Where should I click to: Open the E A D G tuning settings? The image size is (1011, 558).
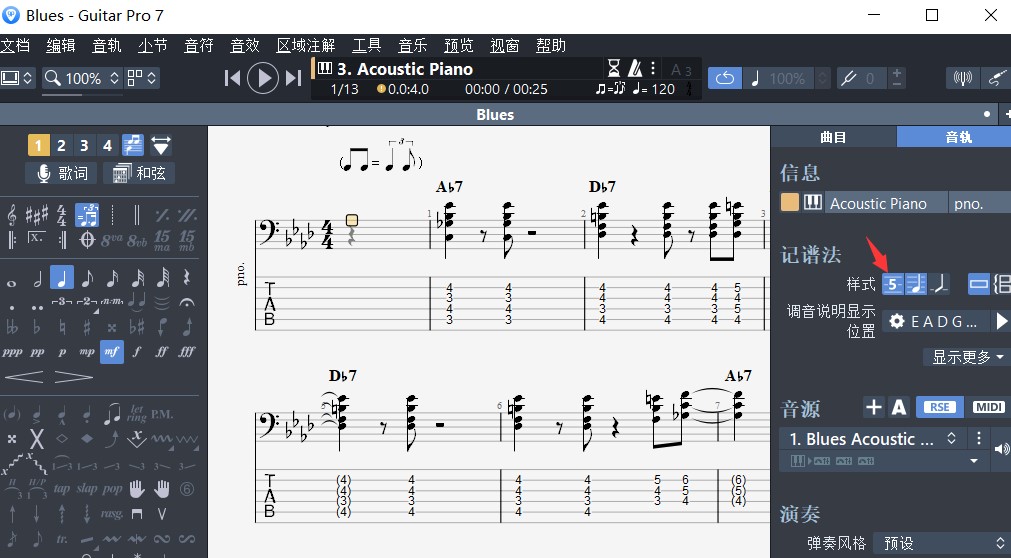tap(935, 321)
